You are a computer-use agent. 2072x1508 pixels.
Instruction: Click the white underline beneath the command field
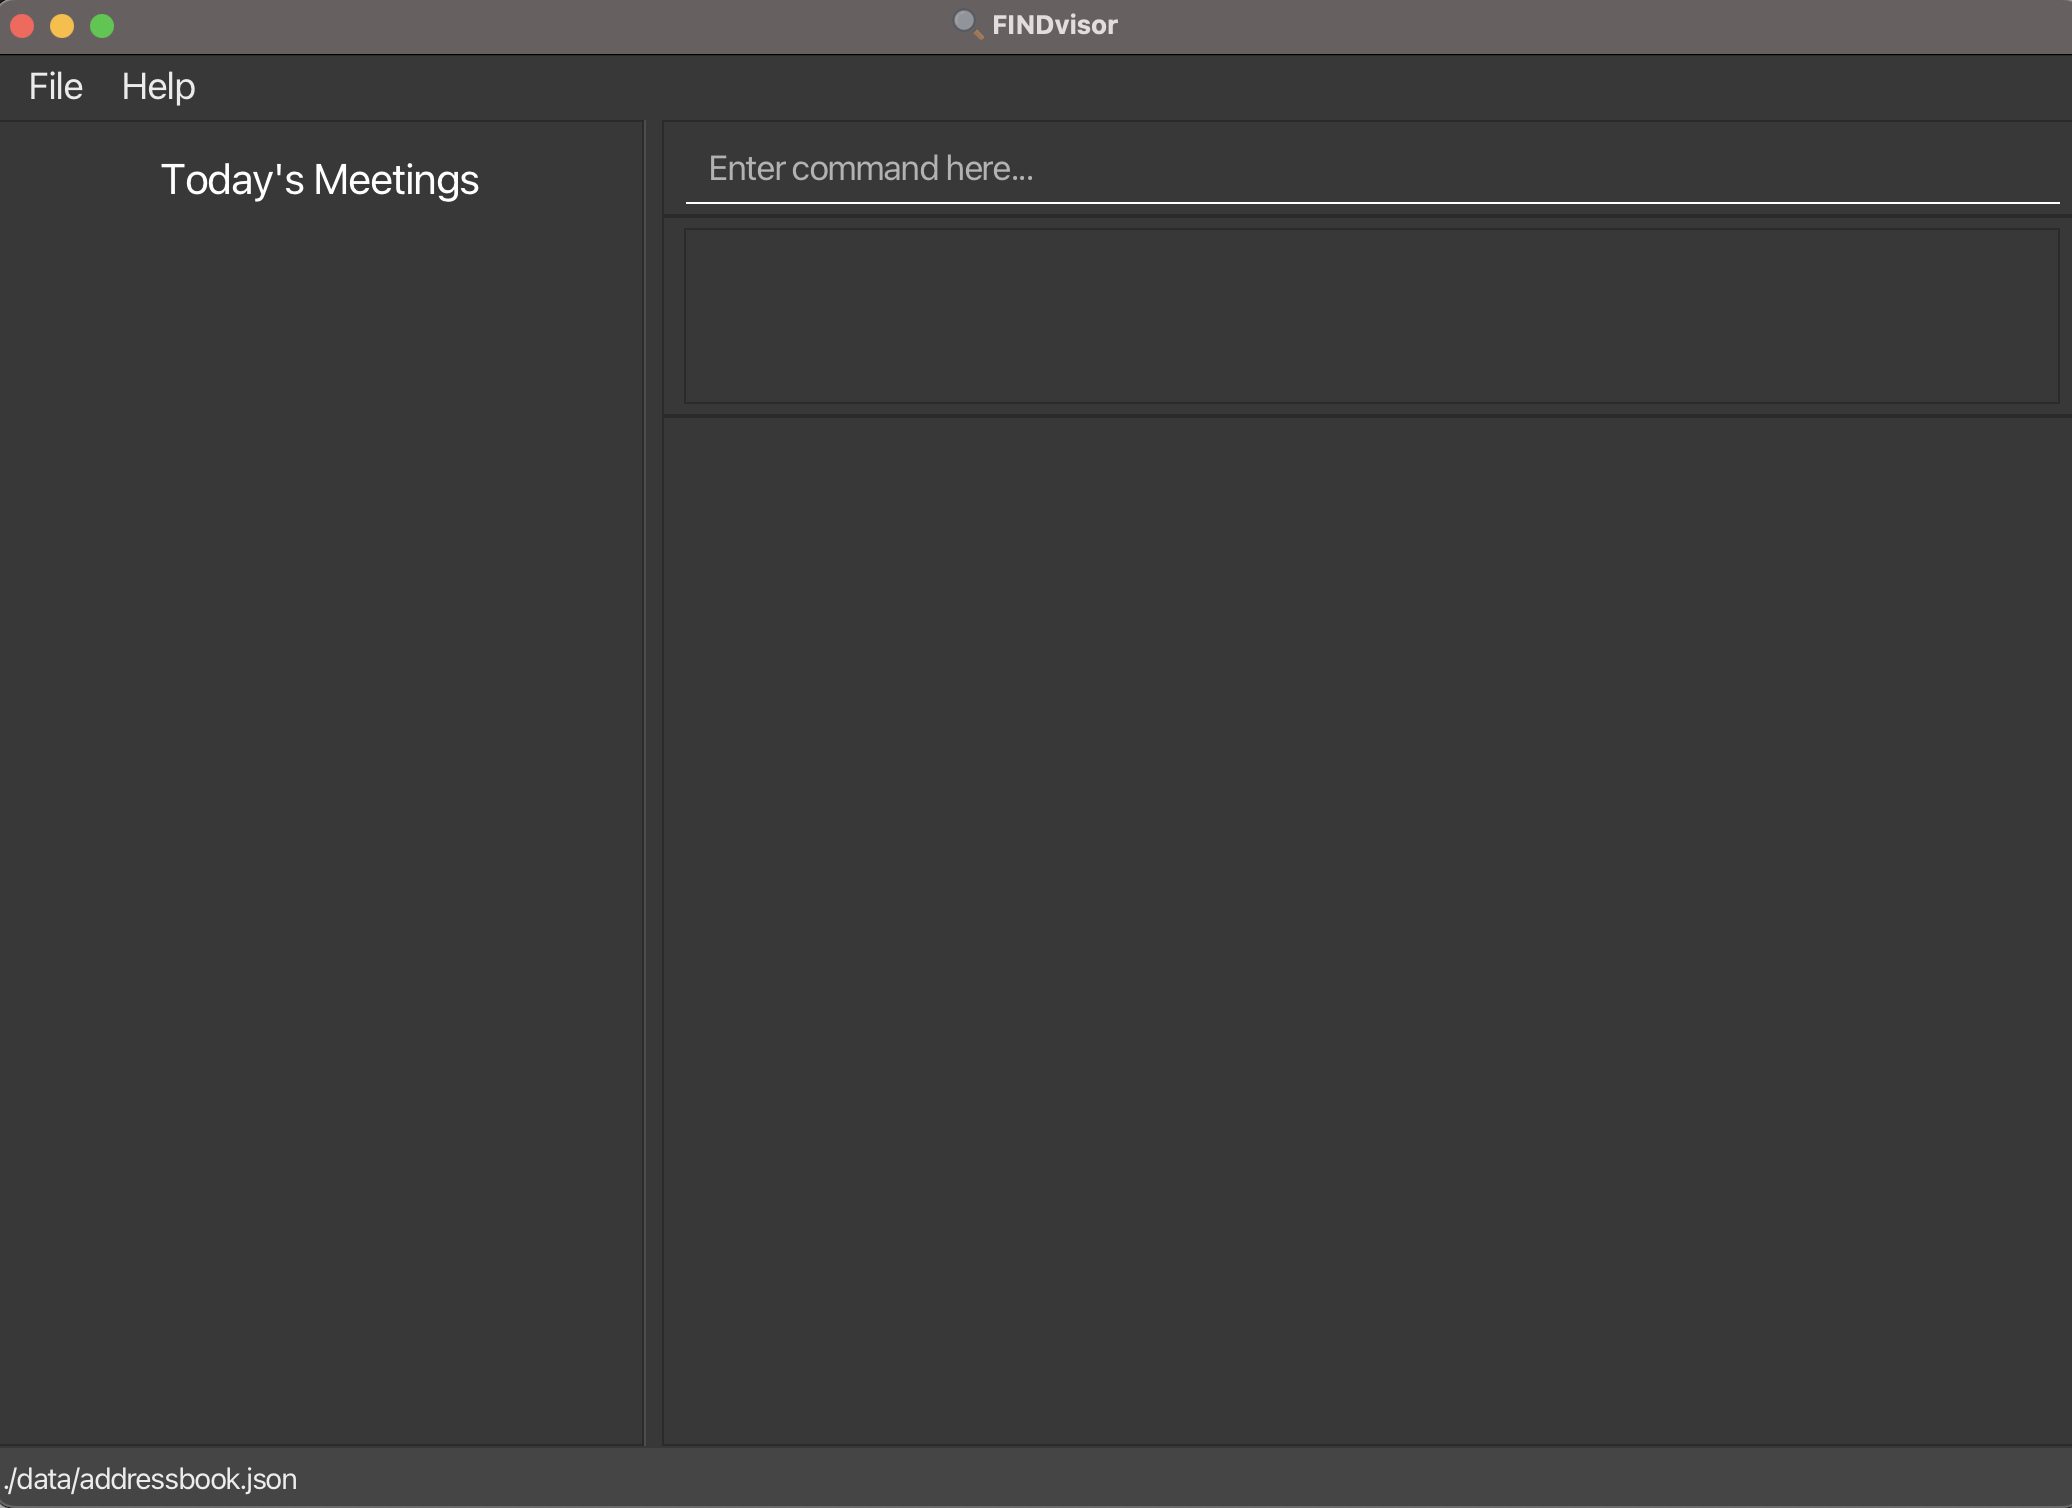pos(1370,202)
